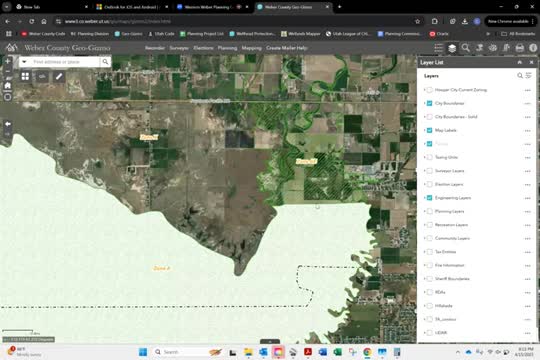
Task: Open options menu for Planning Layers
Action: click(x=527, y=212)
